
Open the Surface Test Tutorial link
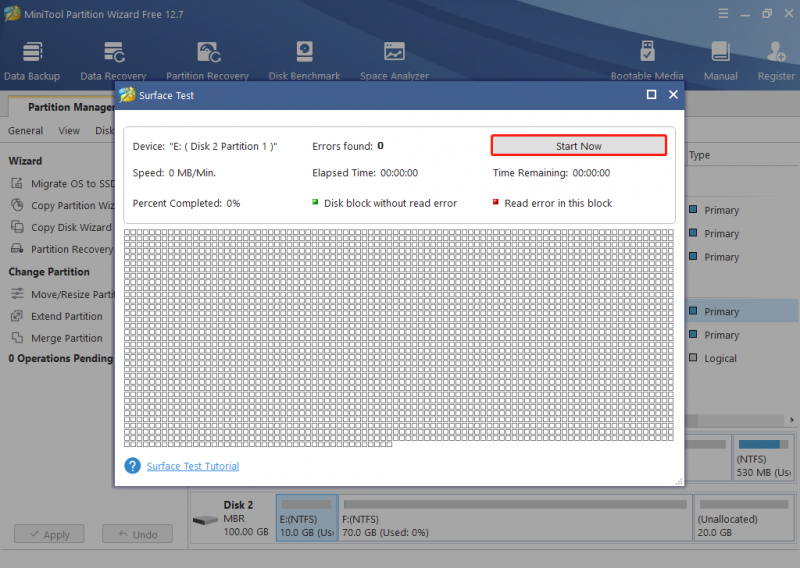(193, 466)
